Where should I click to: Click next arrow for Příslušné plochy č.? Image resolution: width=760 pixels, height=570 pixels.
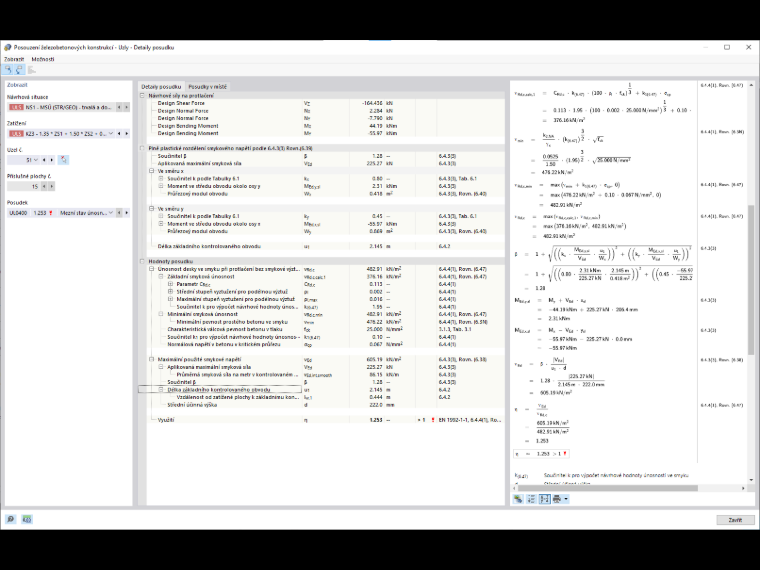[51, 186]
